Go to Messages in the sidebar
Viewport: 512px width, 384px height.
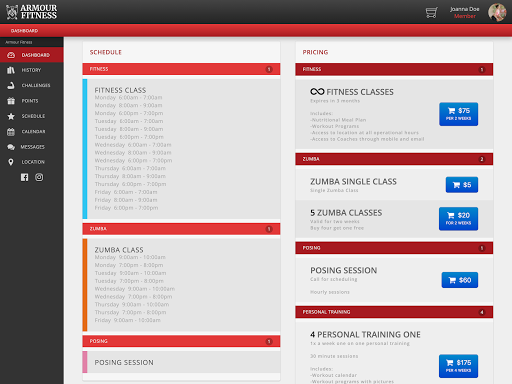click(x=32, y=147)
